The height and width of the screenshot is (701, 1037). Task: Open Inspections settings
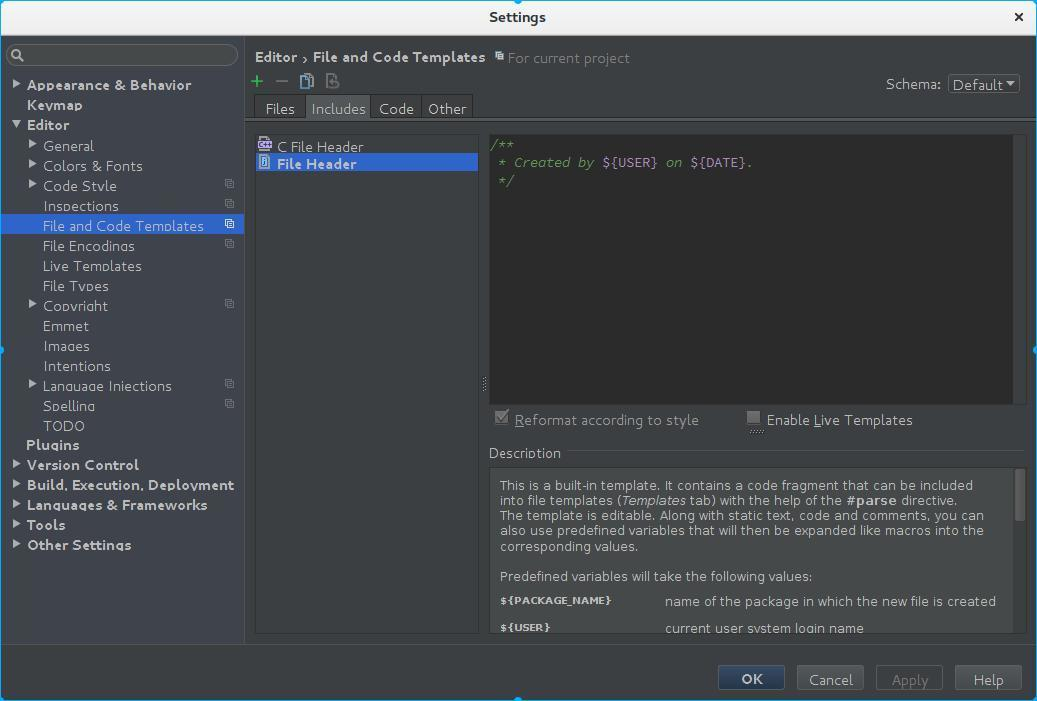pos(81,206)
